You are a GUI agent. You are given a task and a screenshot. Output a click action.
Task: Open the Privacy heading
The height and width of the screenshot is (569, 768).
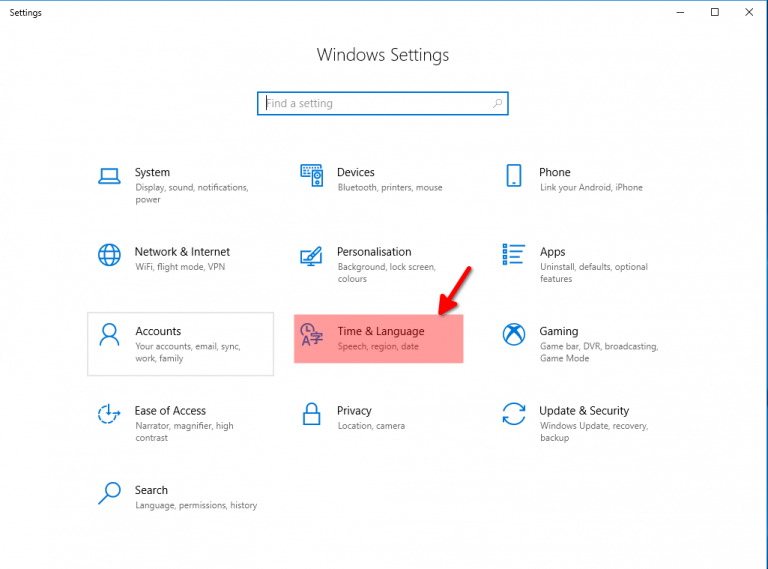point(354,411)
